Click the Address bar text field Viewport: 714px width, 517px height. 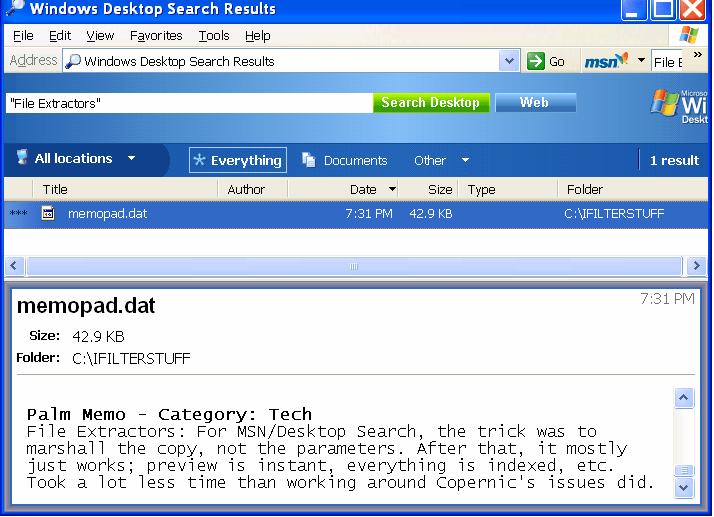coord(281,61)
